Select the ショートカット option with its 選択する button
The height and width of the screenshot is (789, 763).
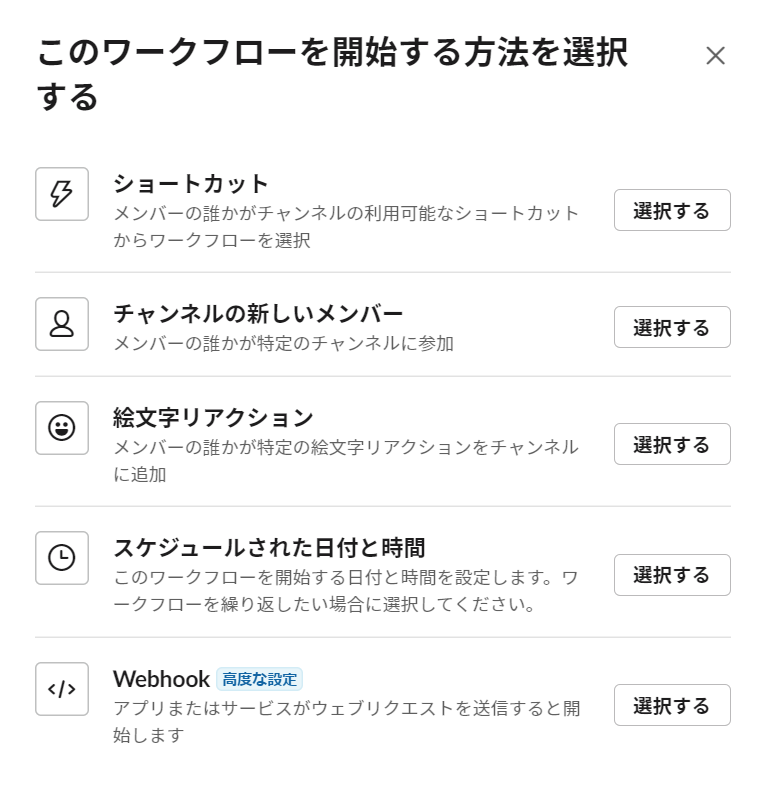click(x=672, y=210)
